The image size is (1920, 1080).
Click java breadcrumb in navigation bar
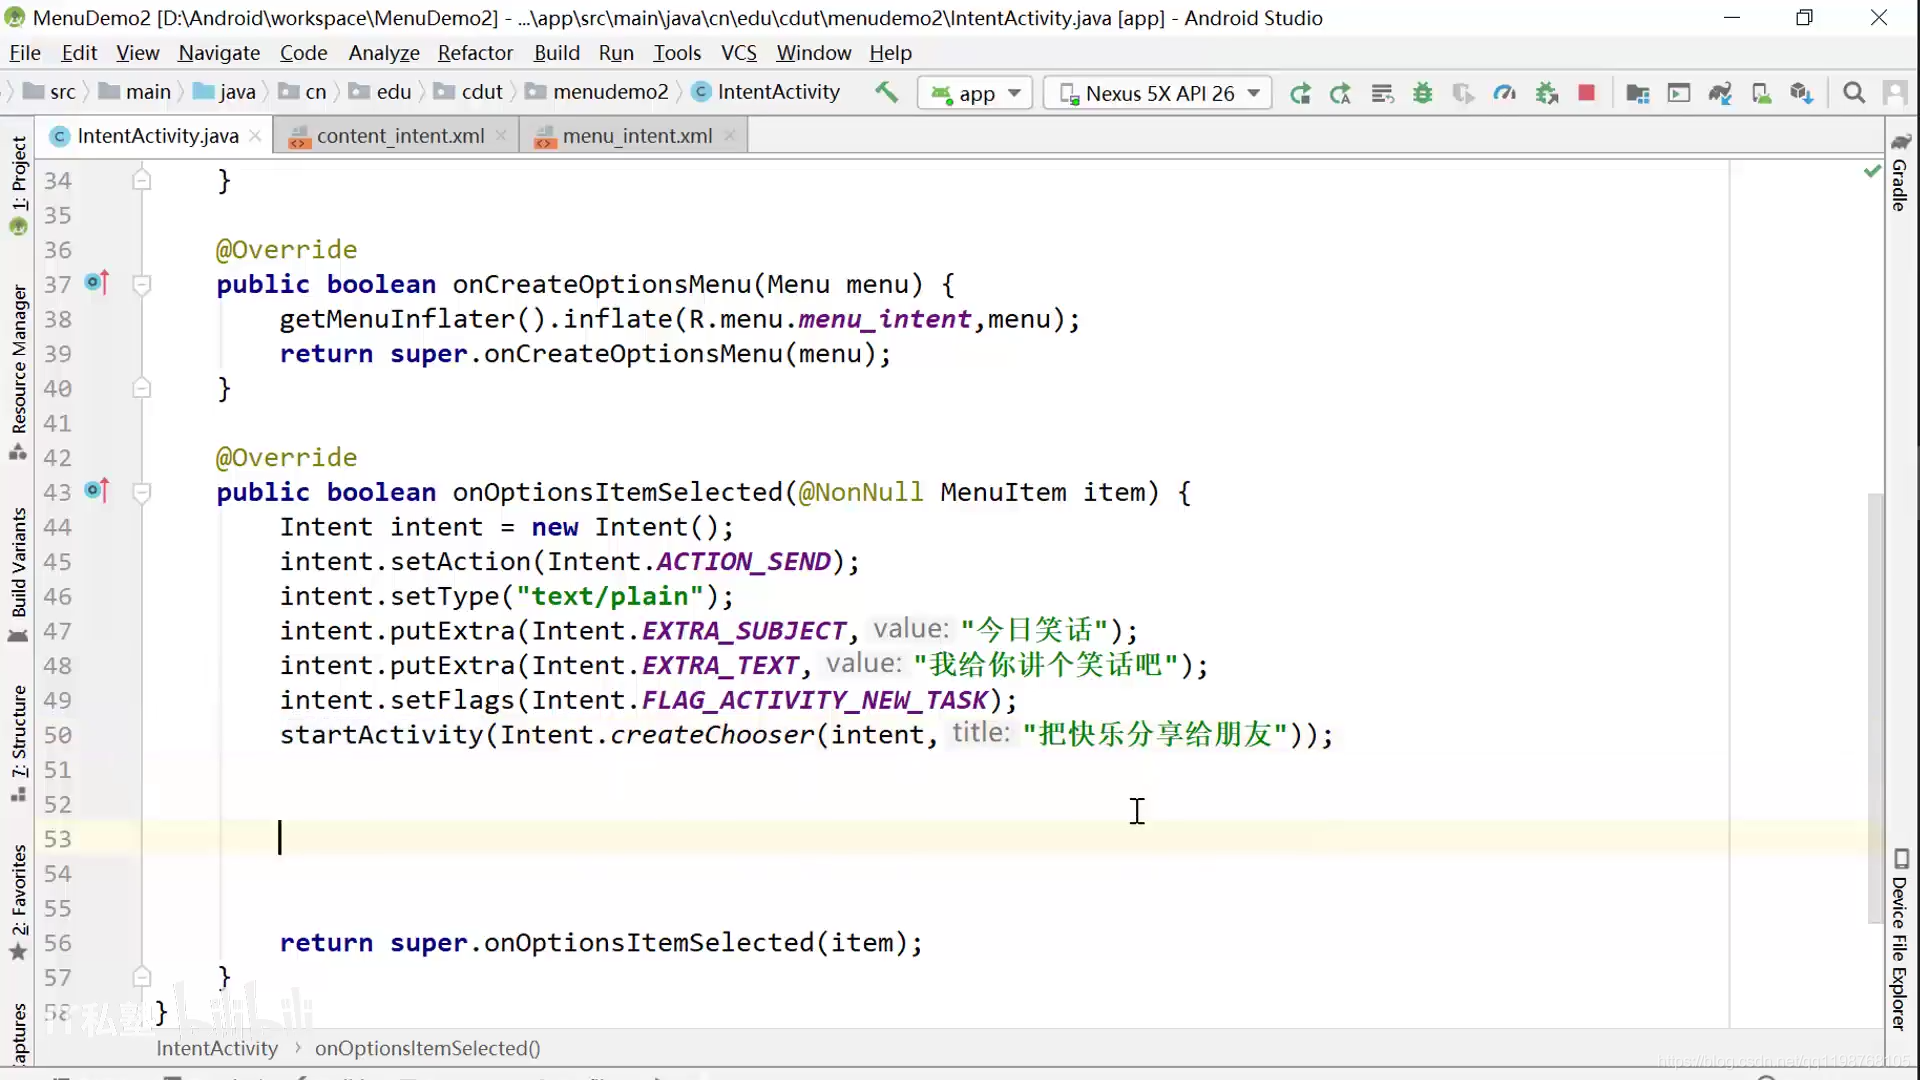[x=226, y=92]
